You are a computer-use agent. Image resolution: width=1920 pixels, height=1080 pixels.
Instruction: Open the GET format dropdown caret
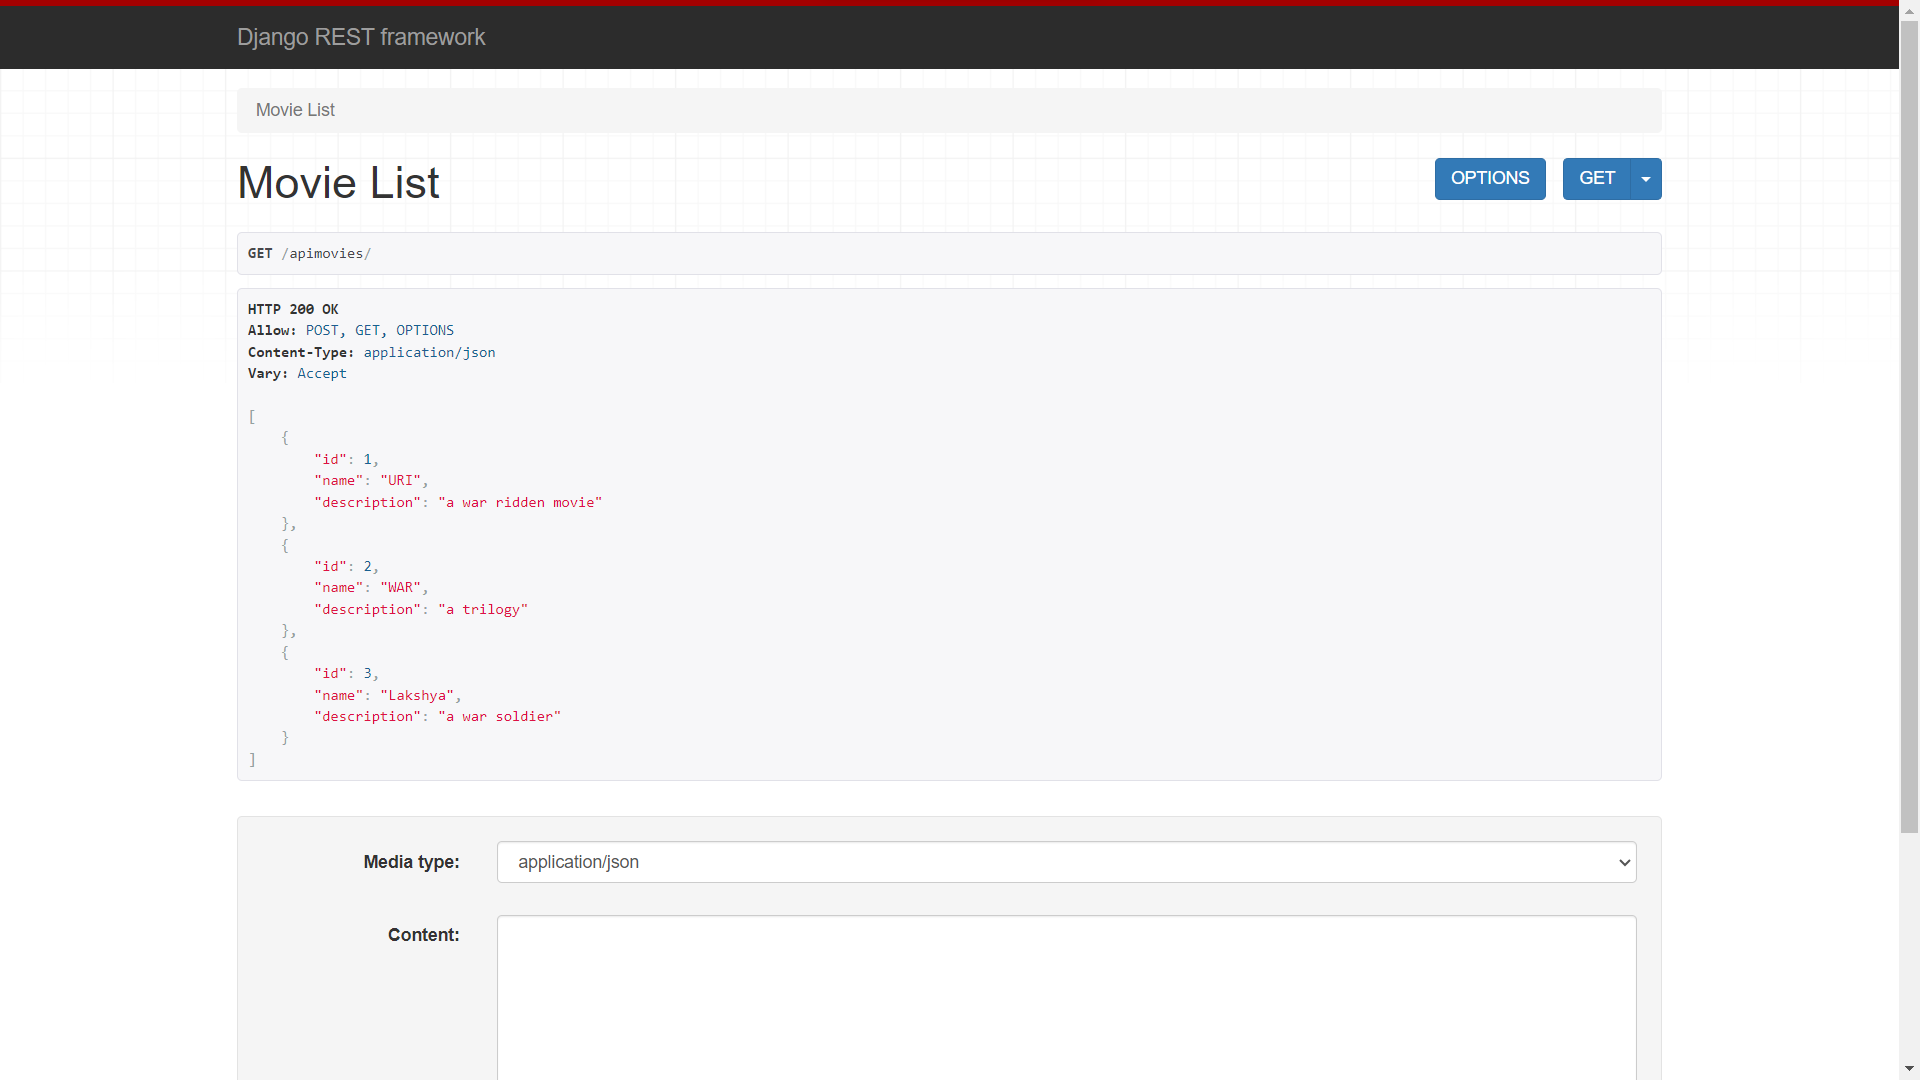point(1645,179)
